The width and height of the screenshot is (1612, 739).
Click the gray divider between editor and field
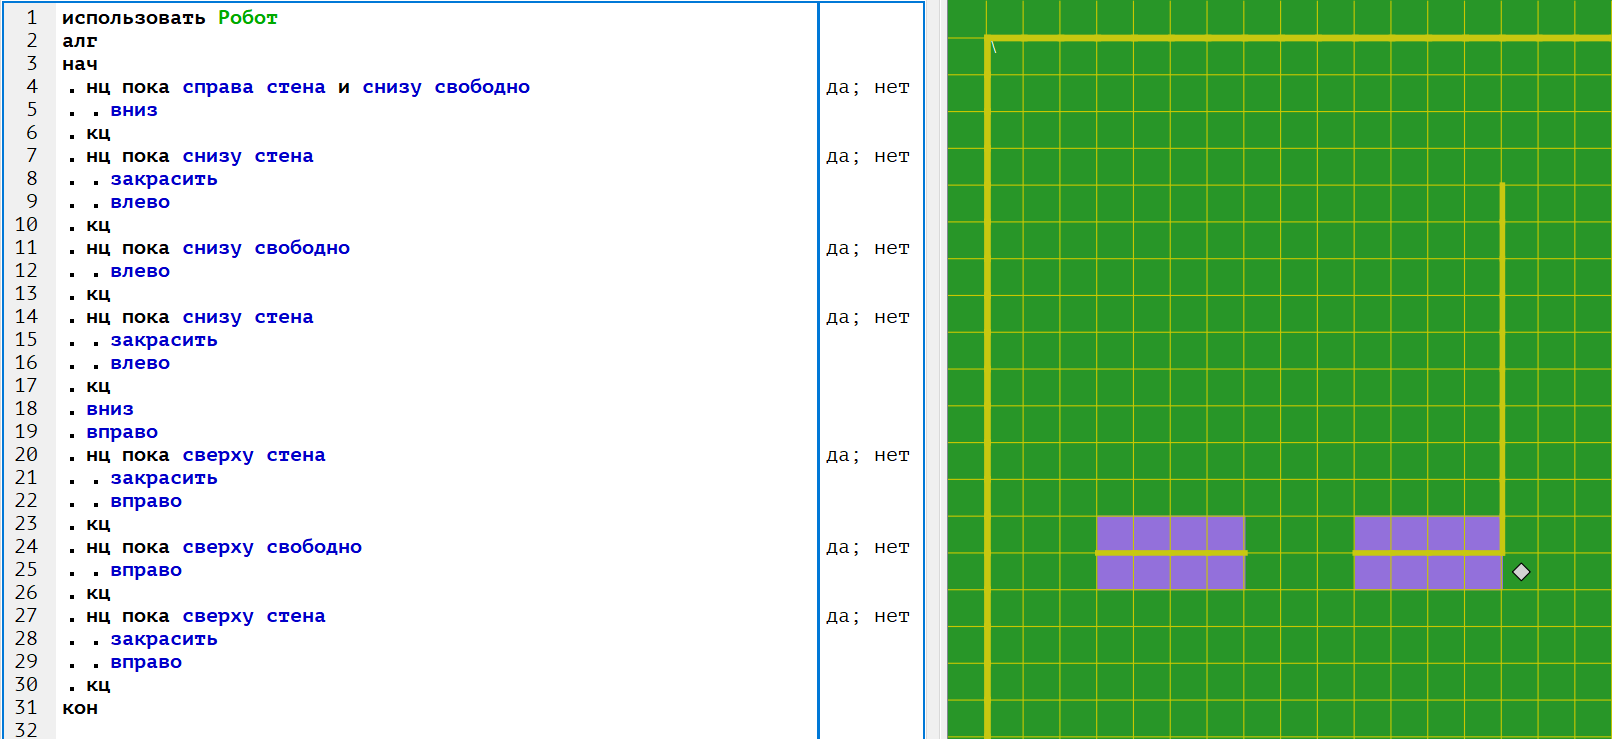935,370
